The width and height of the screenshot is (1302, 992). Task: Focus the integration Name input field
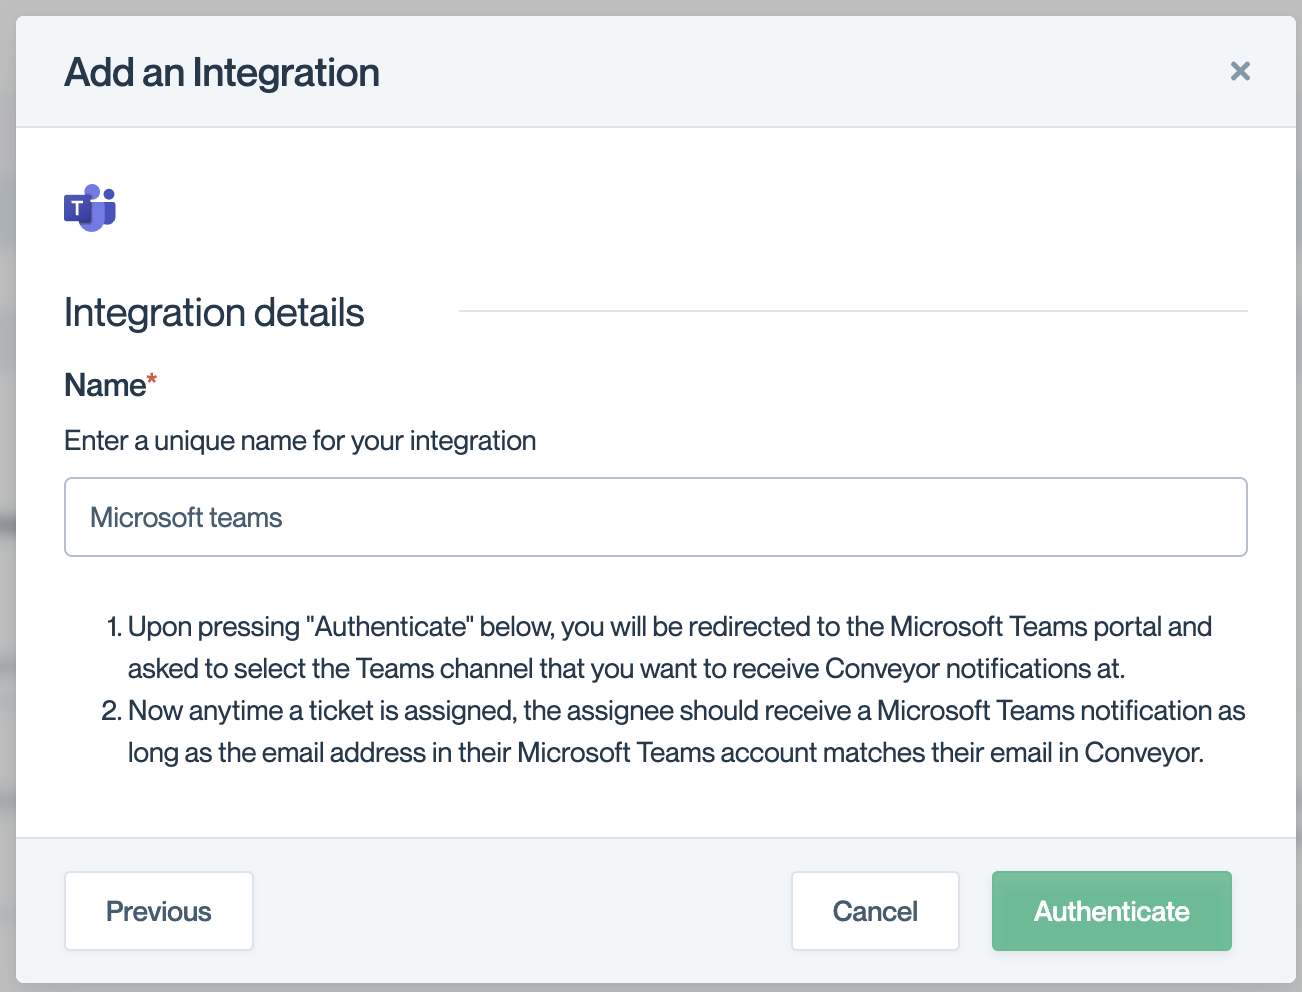coord(655,517)
